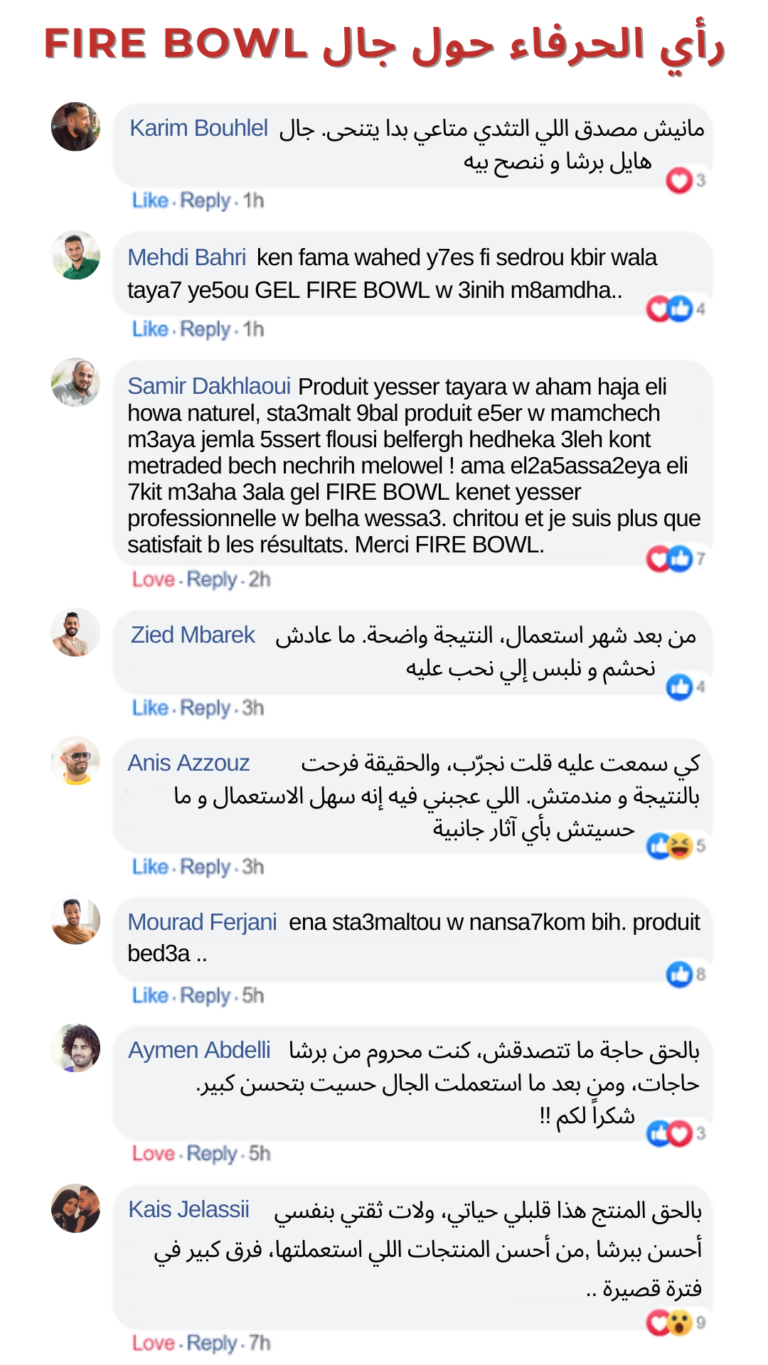The height and width of the screenshot is (1365, 768).
Task: Click the reaction icons on Mehdi Bahri's comment
Action: (669, 309)
